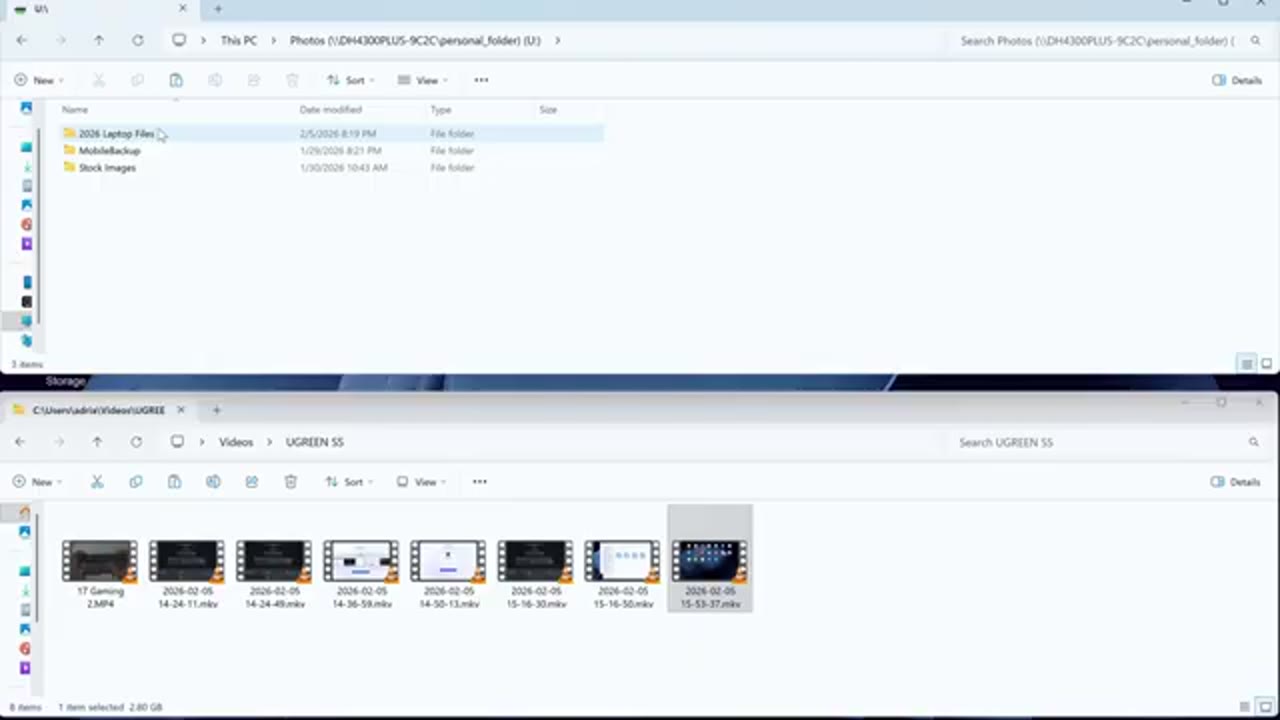Image resolution: width=1280 pixels, height=720 pixels.
Task: Go back using the navigation back arrow
Action: (20, 441)
